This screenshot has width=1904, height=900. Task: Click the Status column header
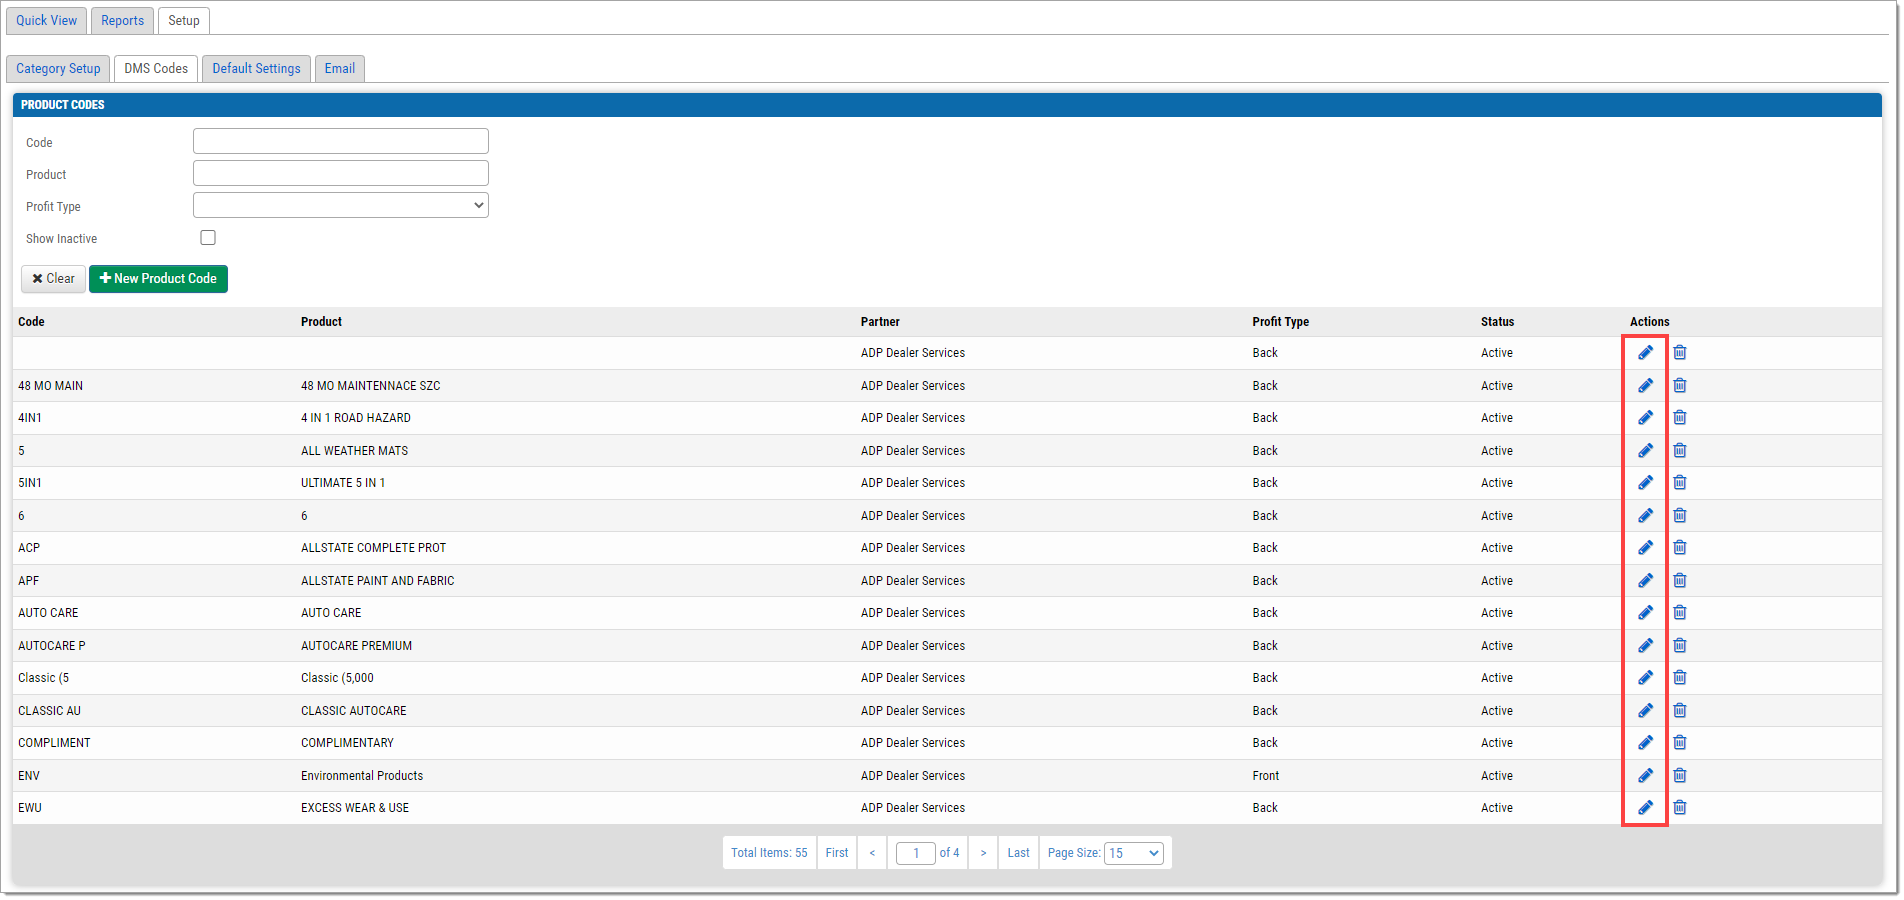1497,322
